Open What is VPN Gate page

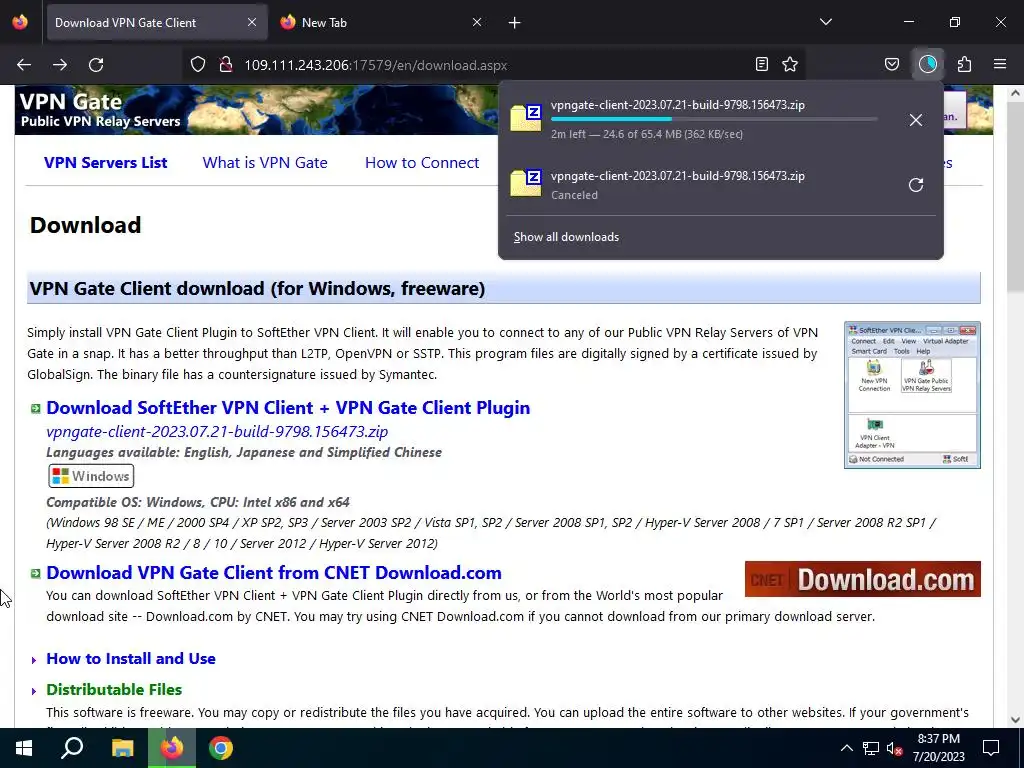pos(265,163)
